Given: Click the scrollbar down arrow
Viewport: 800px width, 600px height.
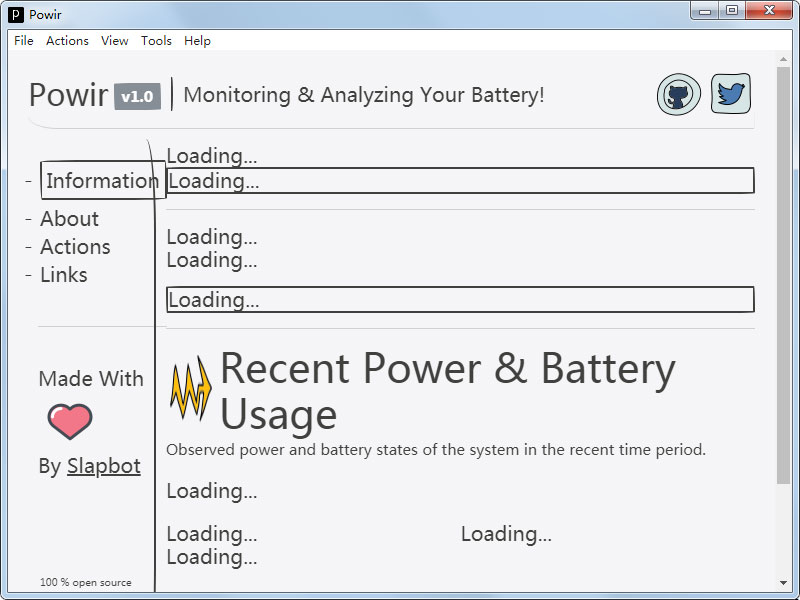Looking at the screenshot, I should pyautogui.click(x=783, y=583).
